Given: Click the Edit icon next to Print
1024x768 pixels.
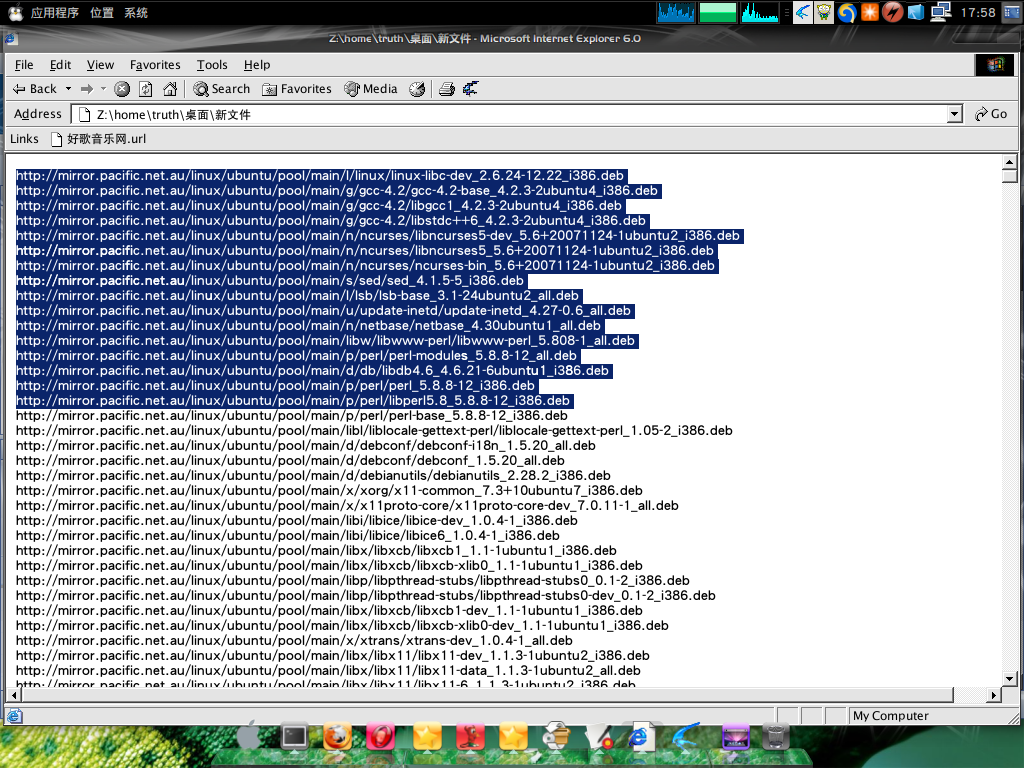Looking at the screenshot, I should tap(470, 89).
